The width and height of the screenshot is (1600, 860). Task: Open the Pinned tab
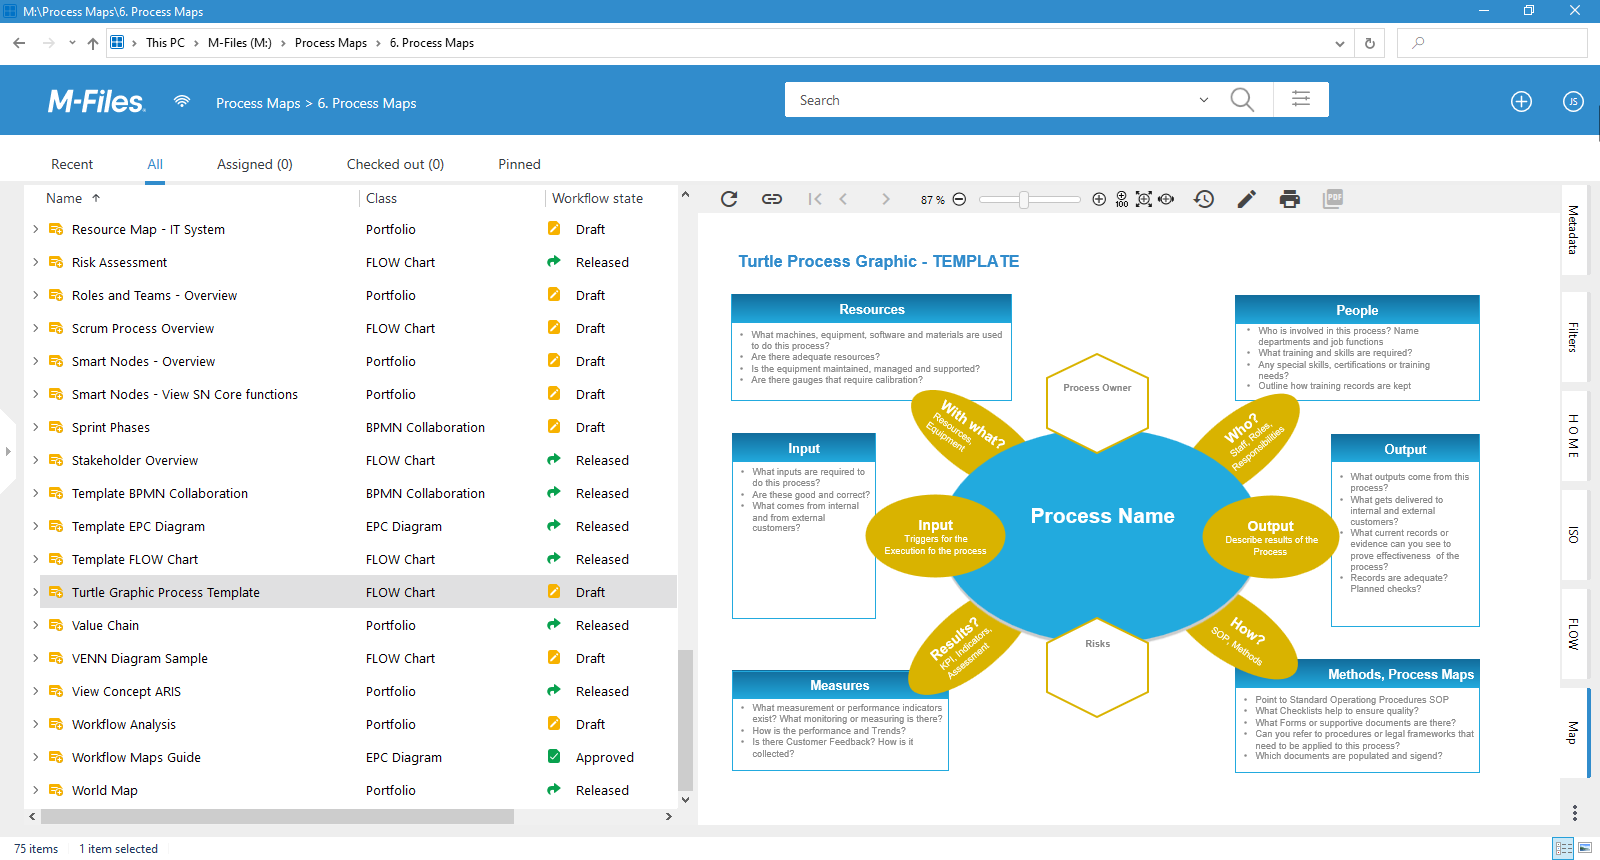tap(519, 164)
